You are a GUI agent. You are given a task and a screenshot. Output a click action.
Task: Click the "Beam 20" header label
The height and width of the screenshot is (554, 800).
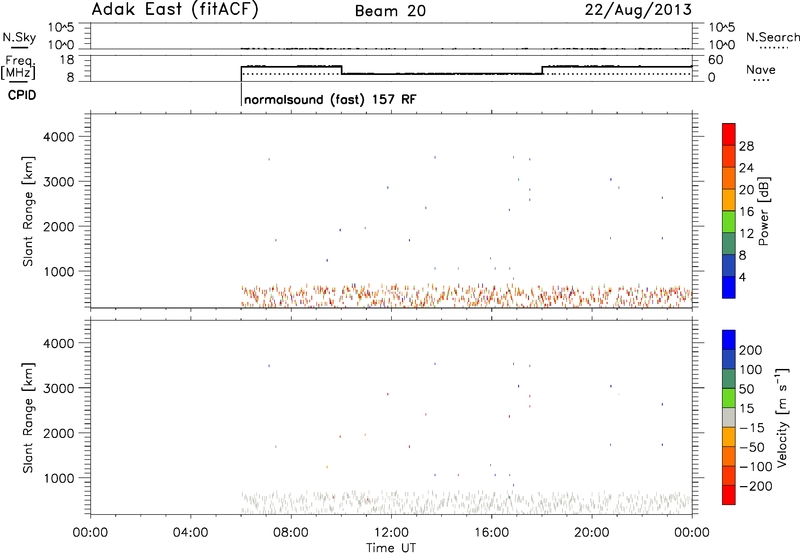click(x=390, y=11)
